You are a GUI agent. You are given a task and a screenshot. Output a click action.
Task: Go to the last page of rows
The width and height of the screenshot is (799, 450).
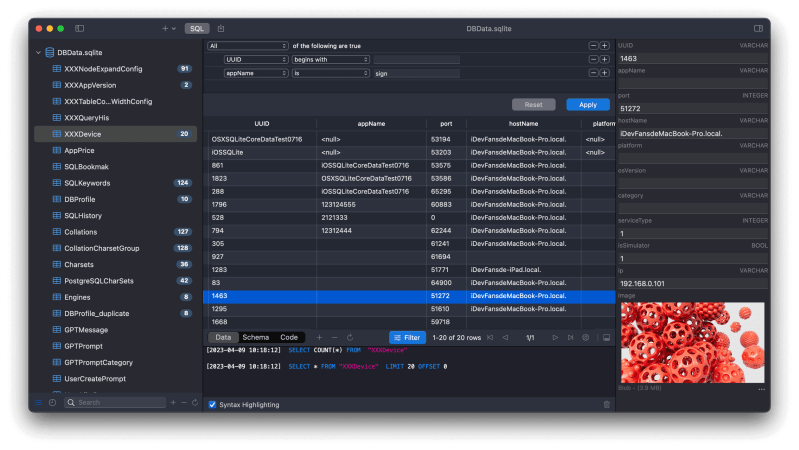[x=570, y=337]
